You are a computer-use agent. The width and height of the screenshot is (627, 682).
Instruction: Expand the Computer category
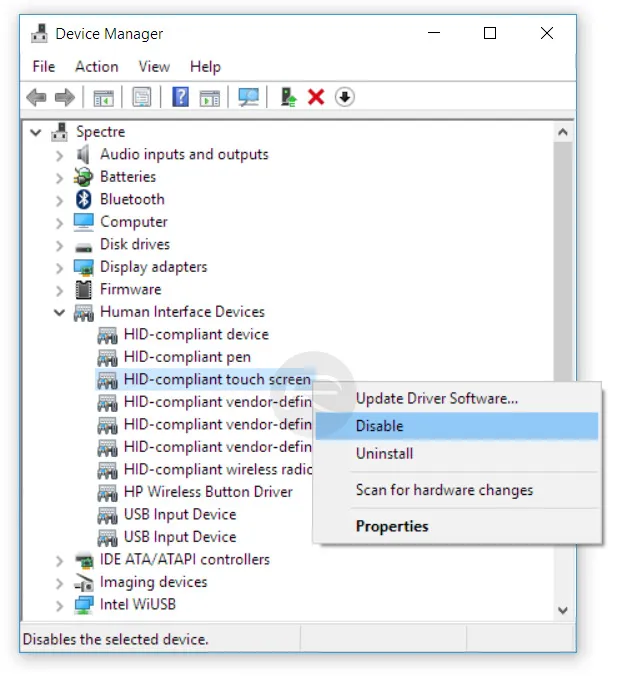60,223
